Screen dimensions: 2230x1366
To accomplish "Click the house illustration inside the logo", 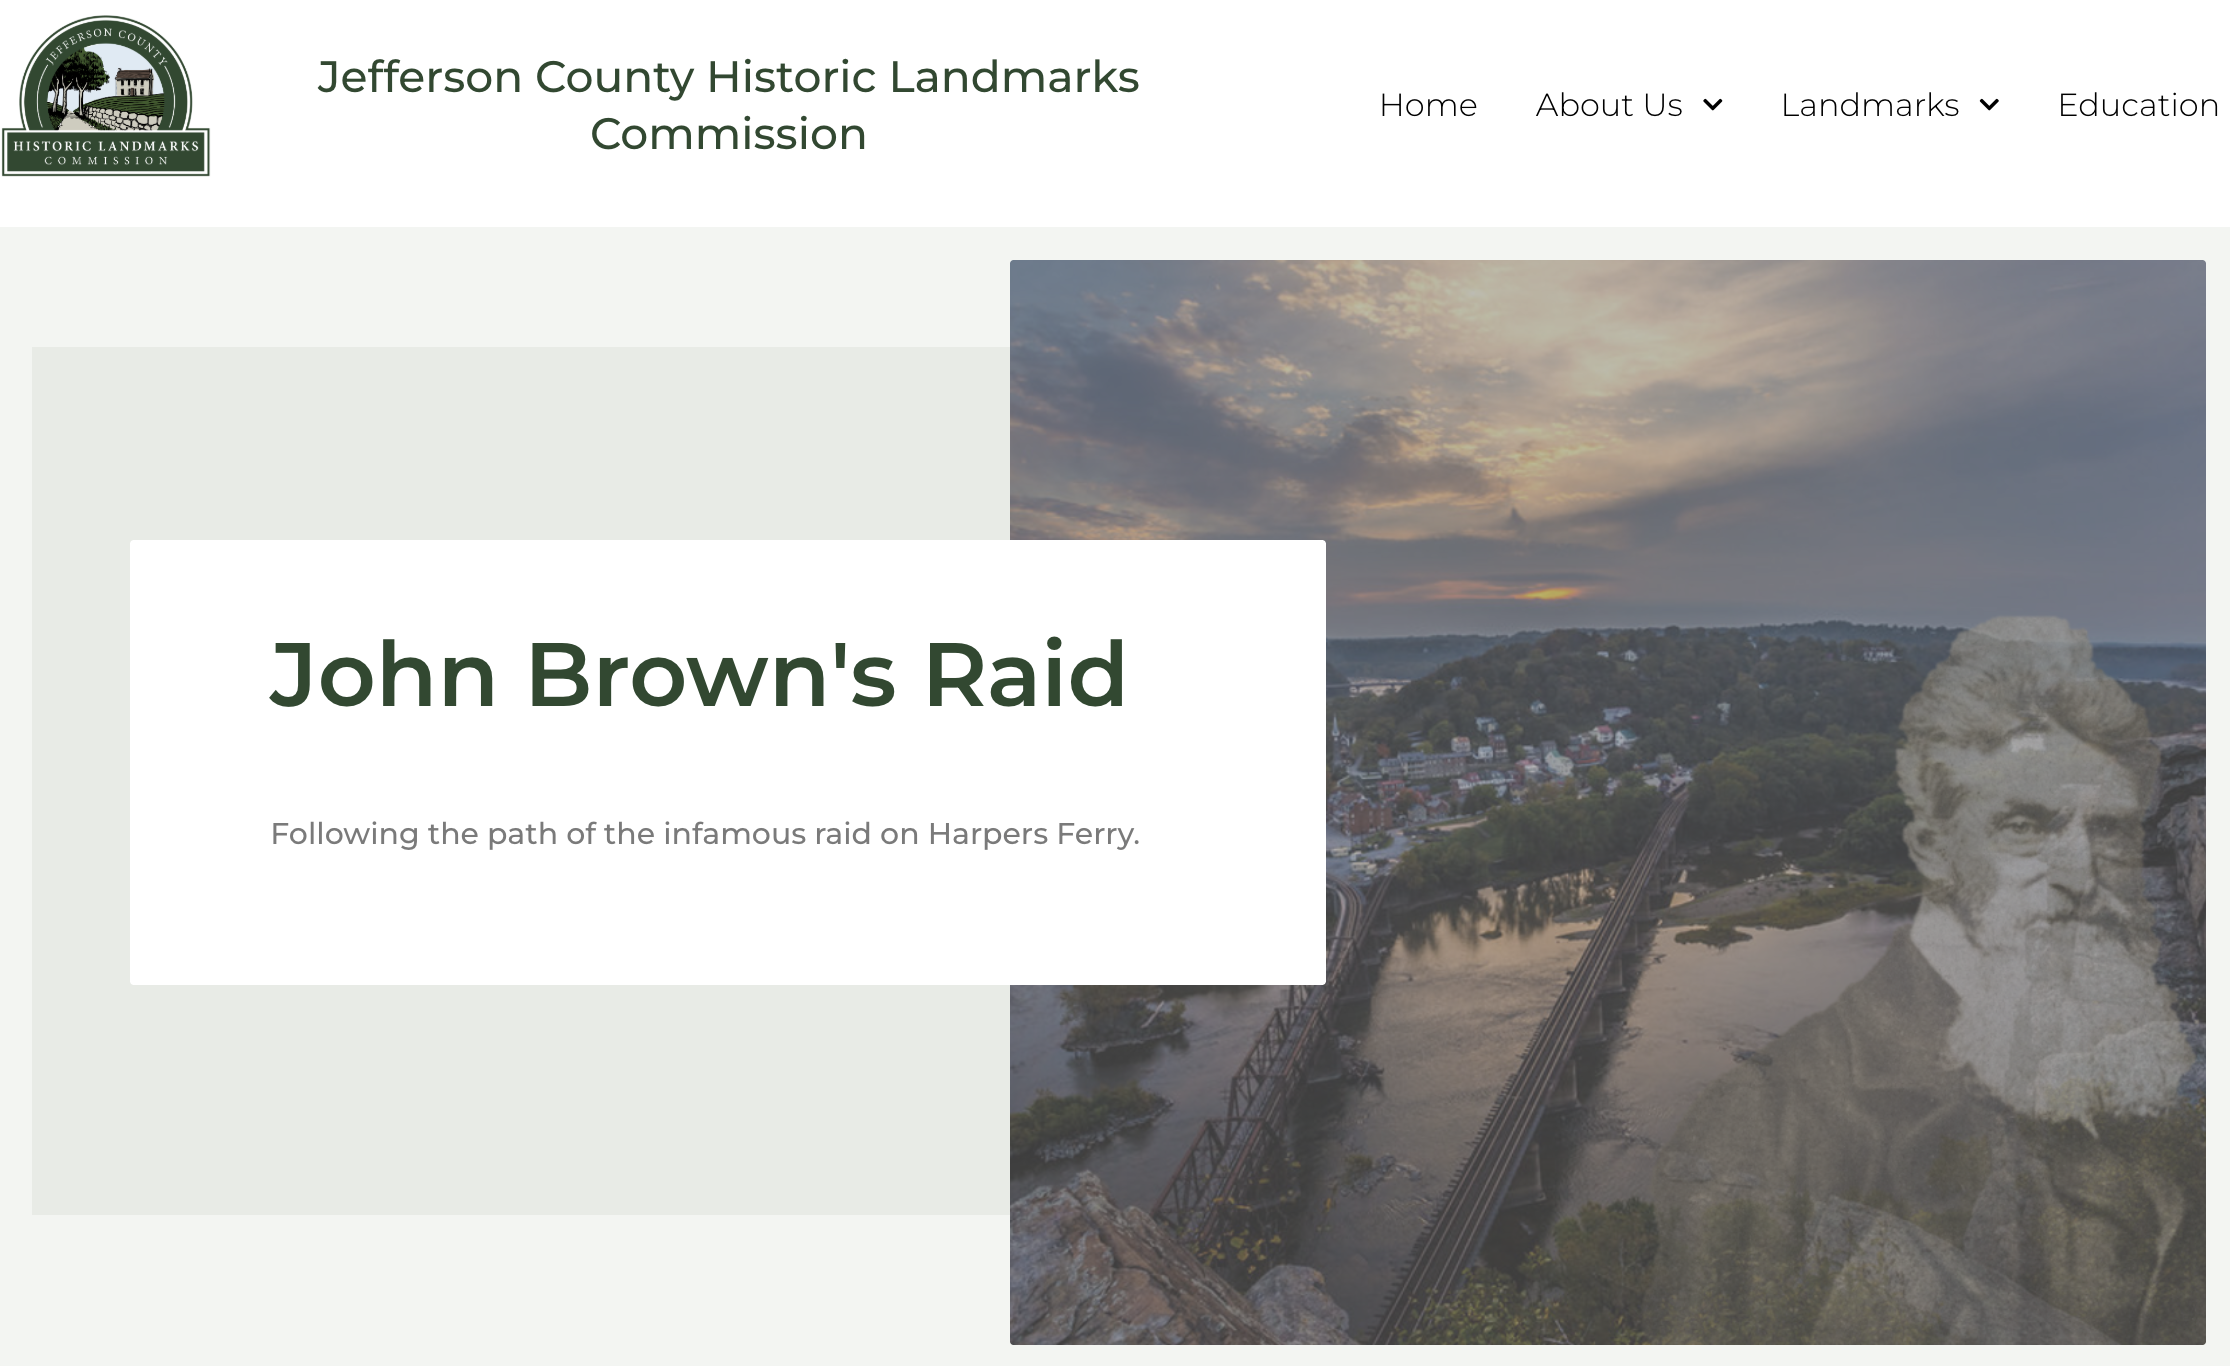I will [133, 83].
